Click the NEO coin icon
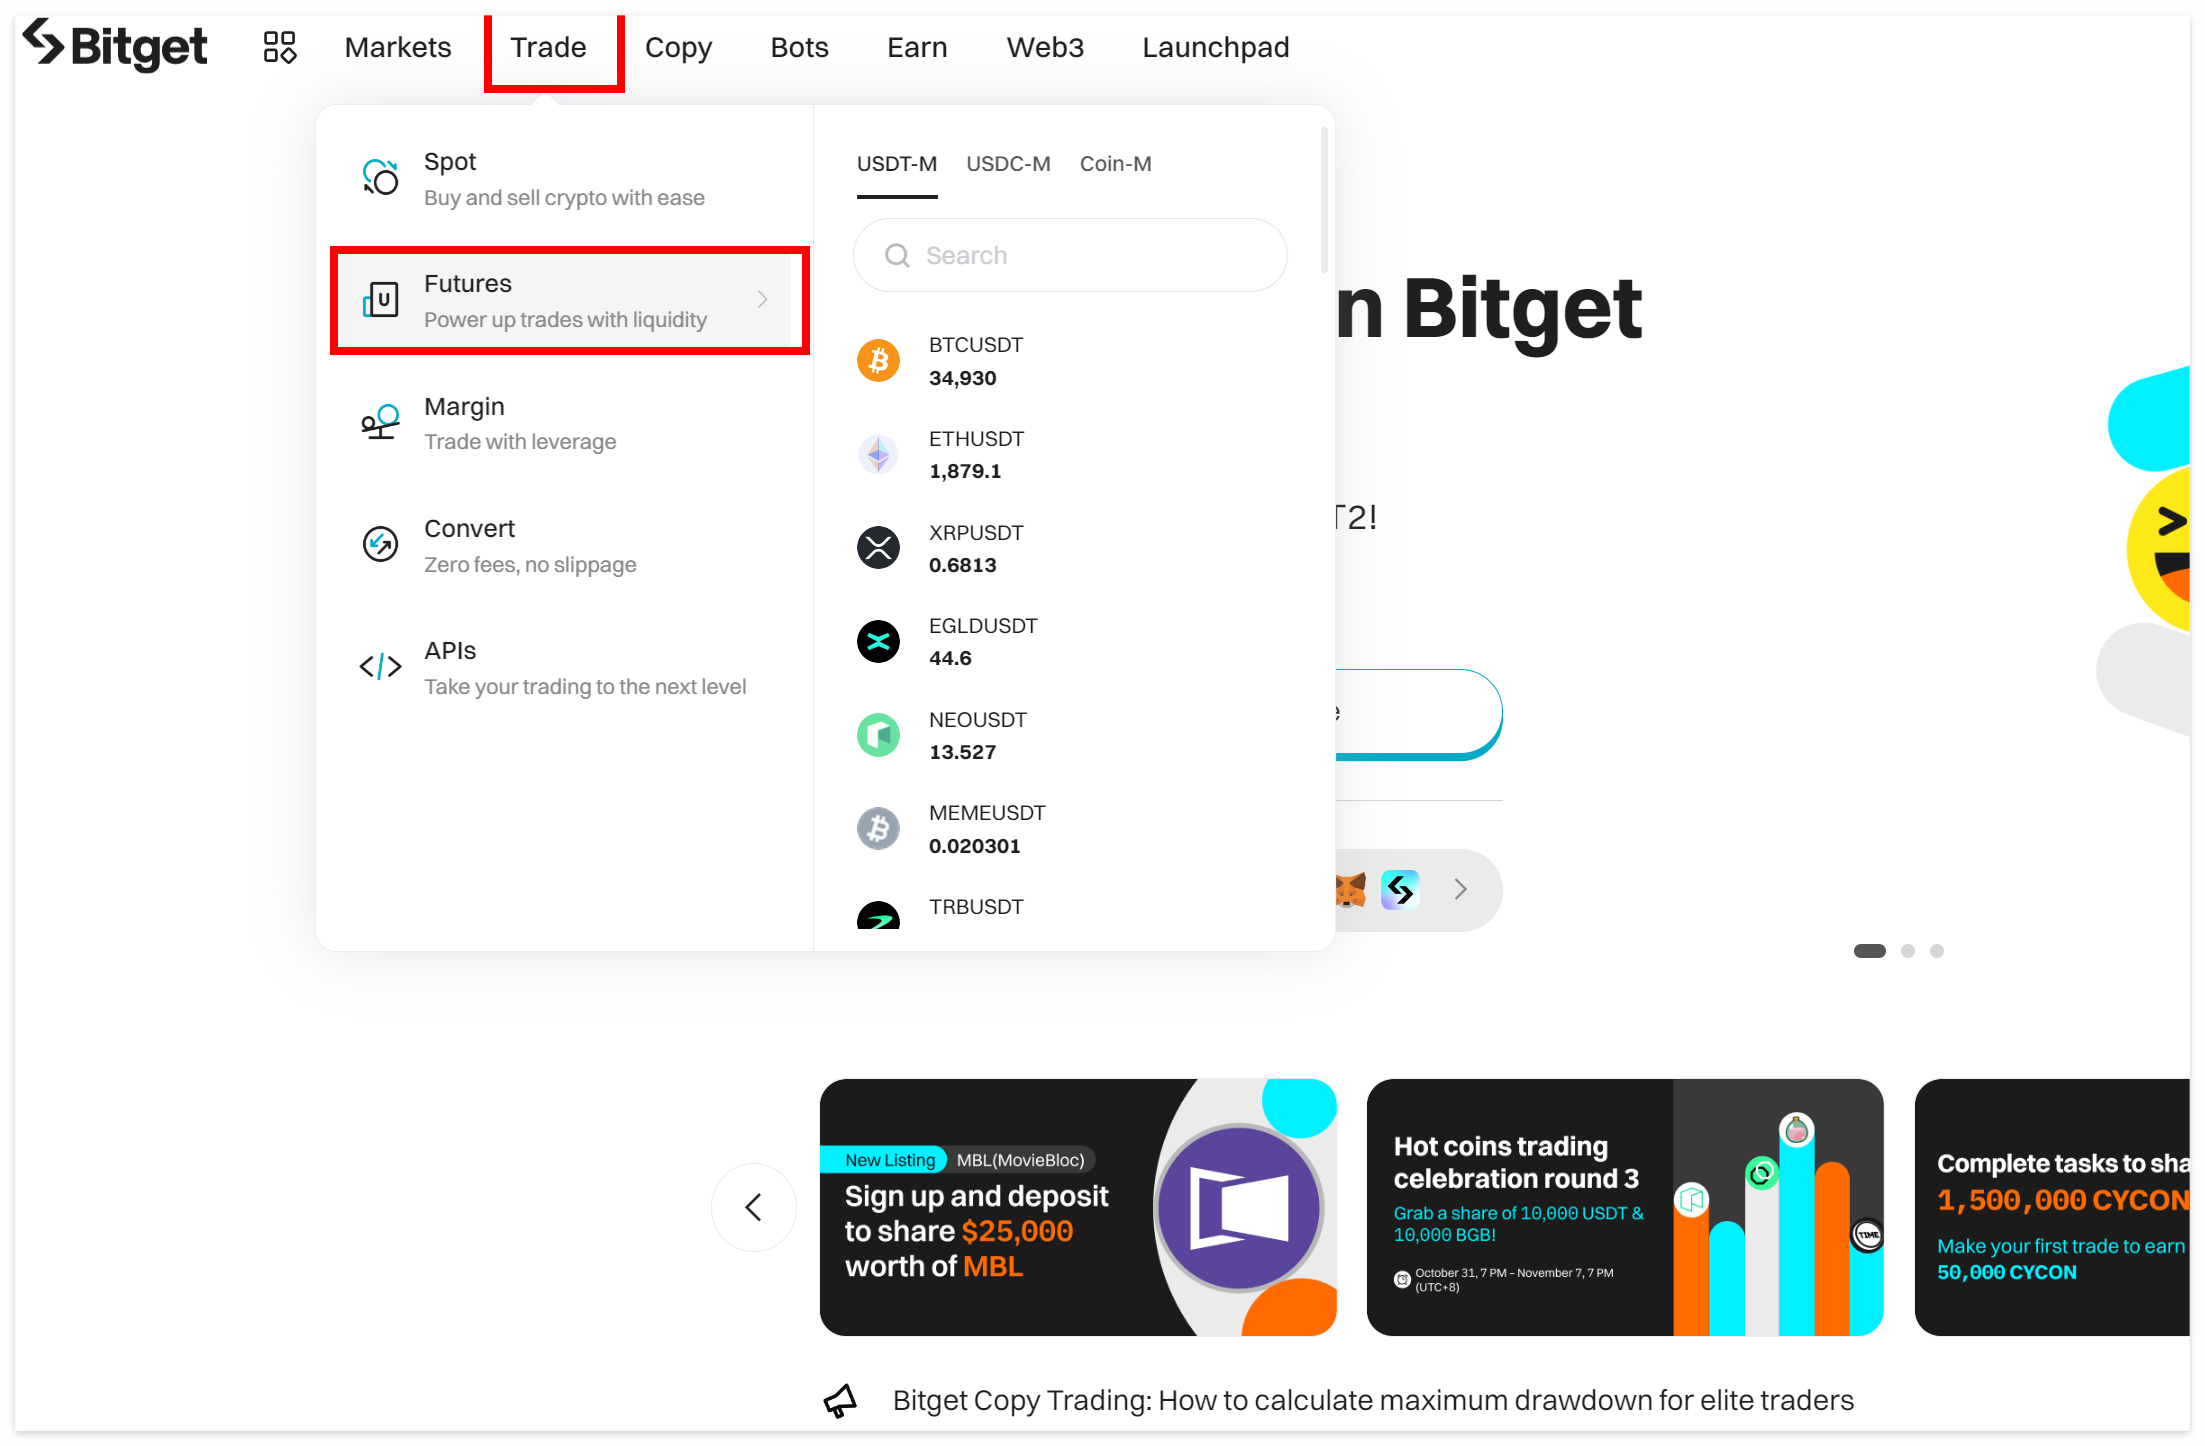Screen dimensions: 2205x1446 [x=878, y=735]
